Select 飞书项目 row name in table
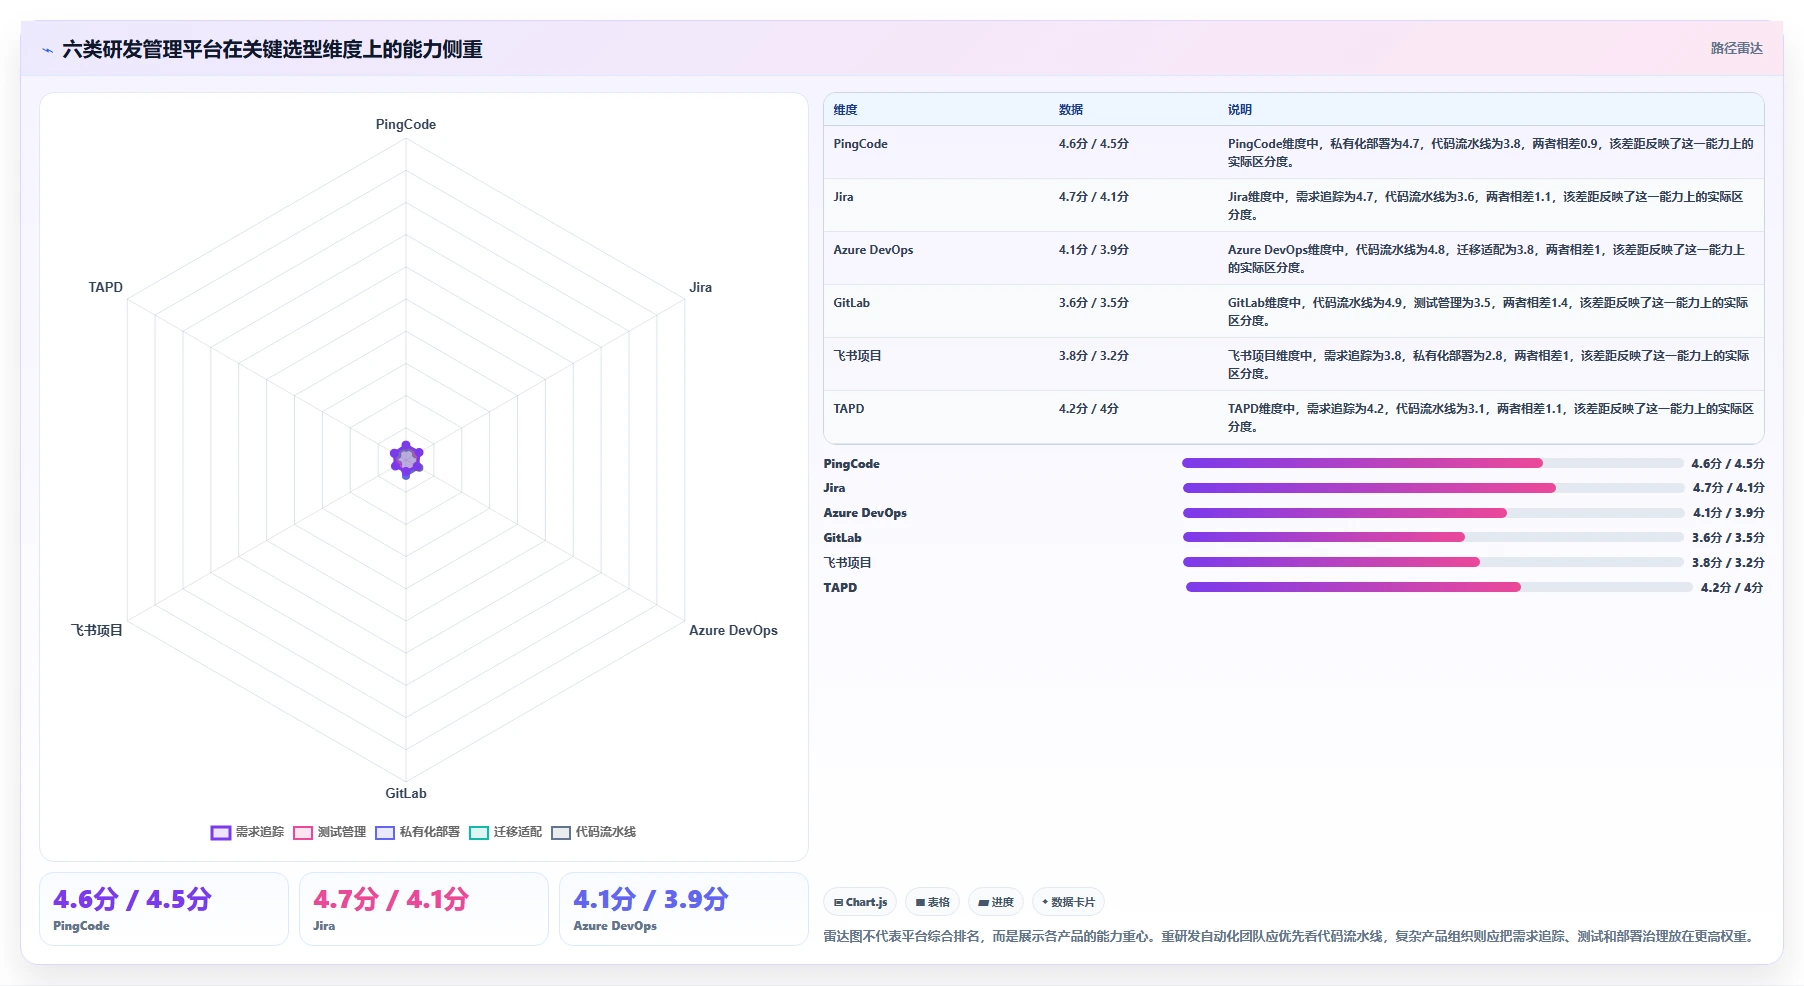The width and height of the screenshot is (1804, 986). pos(857,356)
